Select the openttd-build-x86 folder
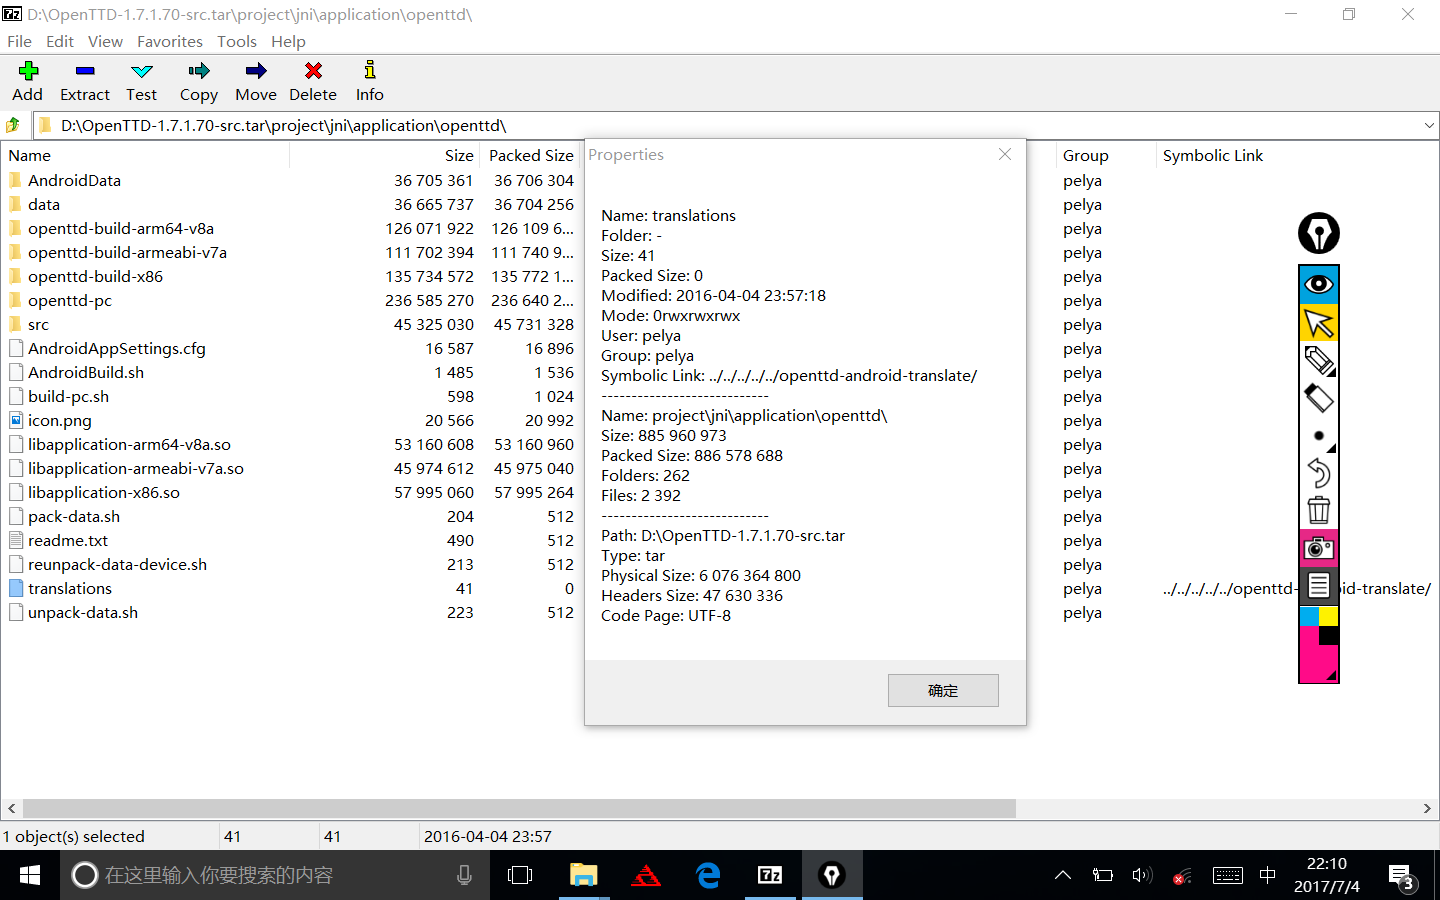 pyautogui.click(x=95, y=276)
